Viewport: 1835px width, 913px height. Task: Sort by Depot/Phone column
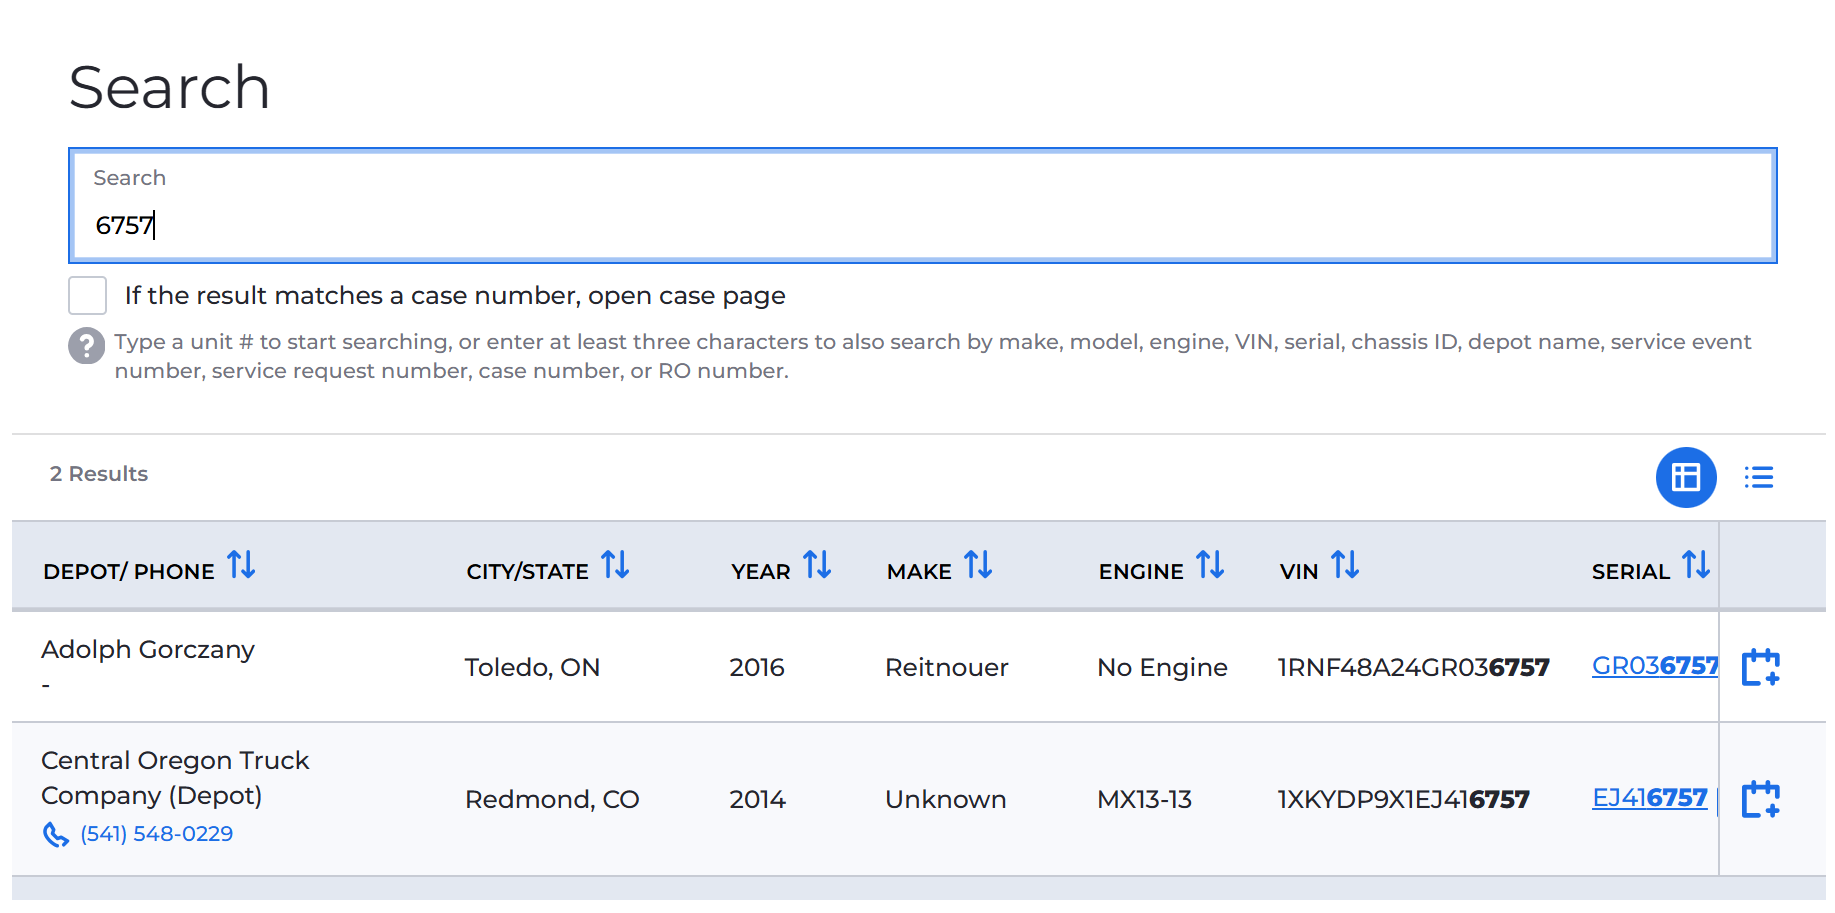pos(241,566)
